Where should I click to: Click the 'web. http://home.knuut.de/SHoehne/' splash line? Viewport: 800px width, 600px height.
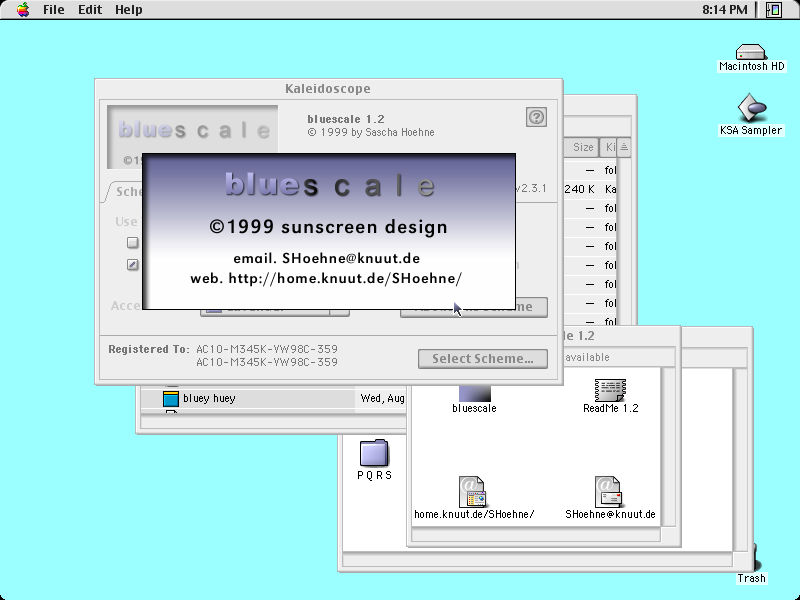pyautogui.click(x=326, y=278)
